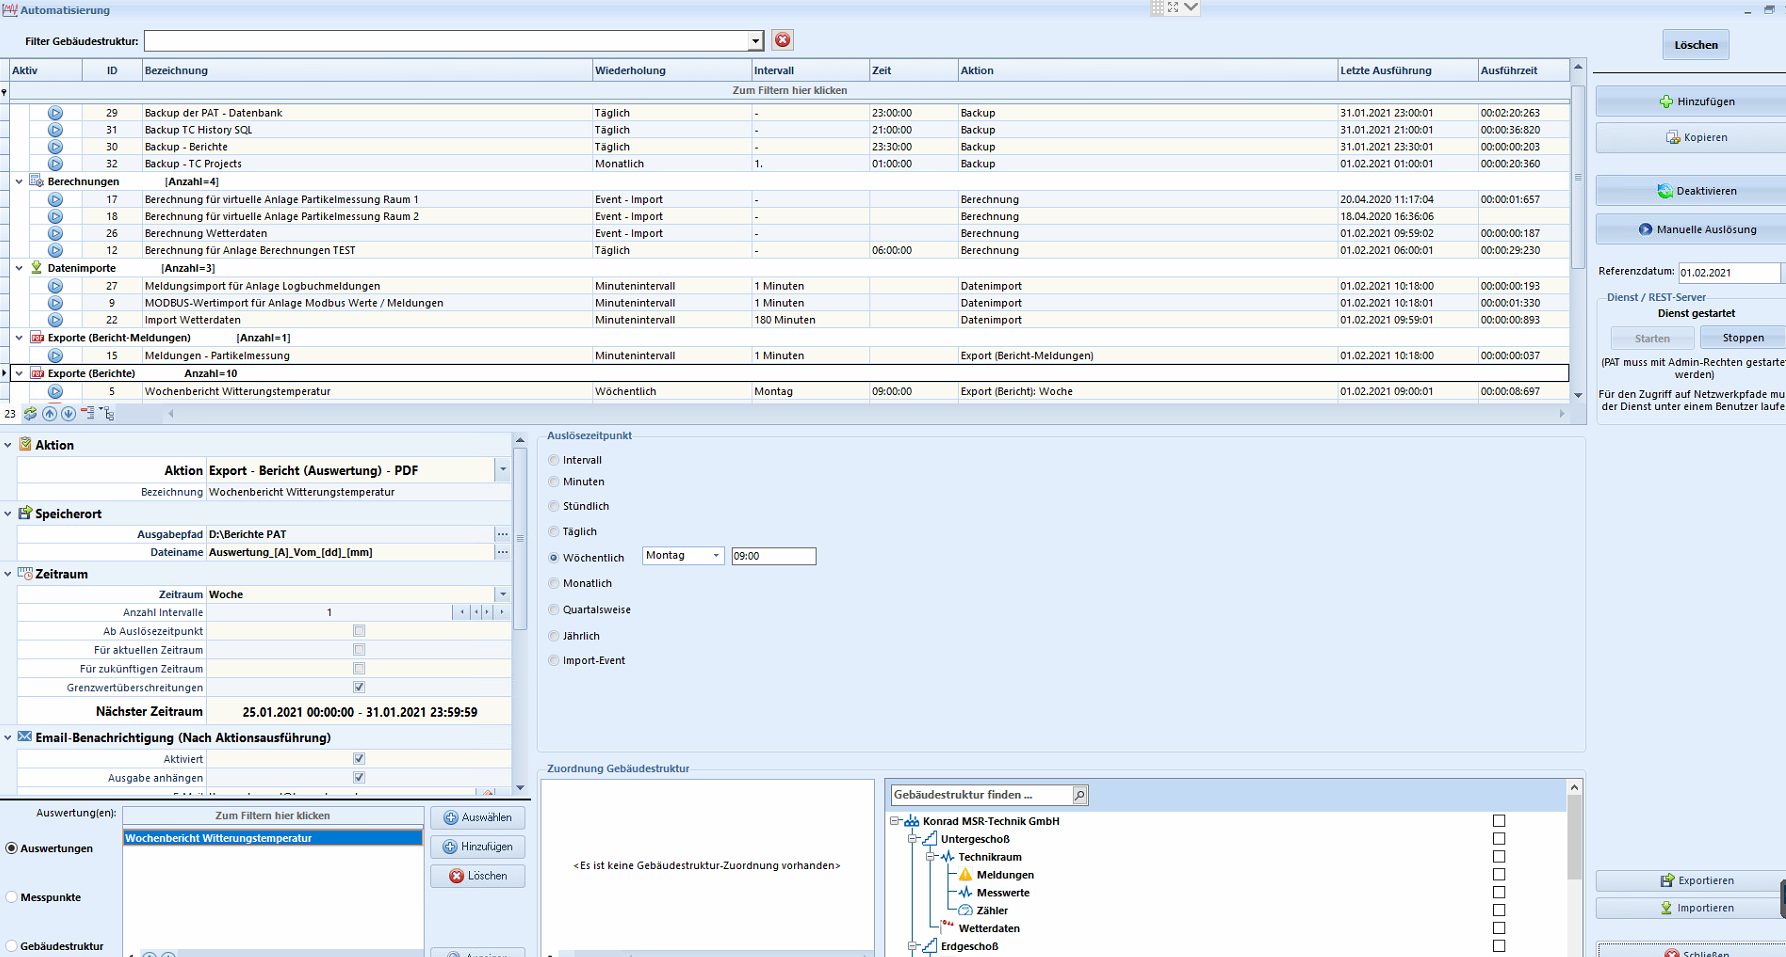The image size is (1786, 957).
Task: Click the warning icon beside Meldungen in tree
Action: [x=965, y=875]
